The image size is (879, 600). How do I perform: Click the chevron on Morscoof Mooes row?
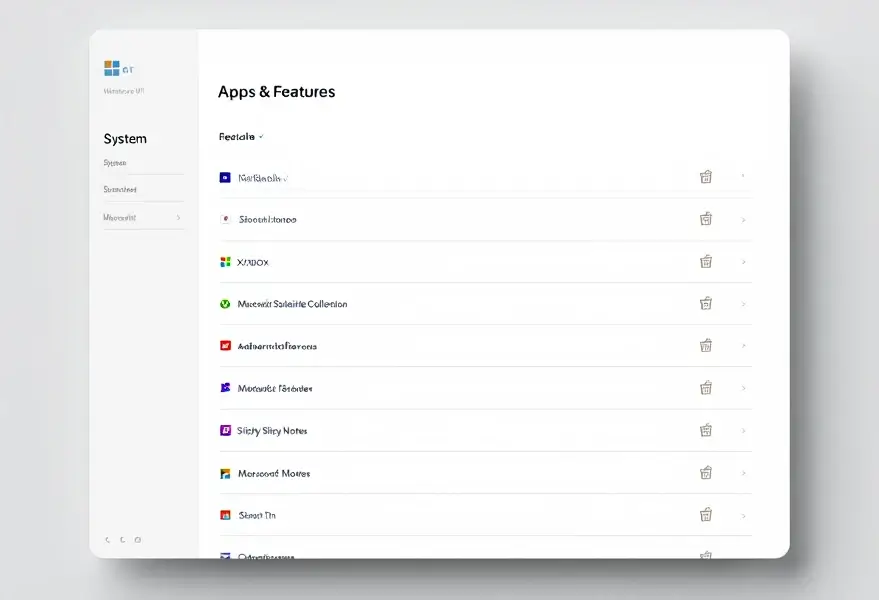(x=743, y=473)
